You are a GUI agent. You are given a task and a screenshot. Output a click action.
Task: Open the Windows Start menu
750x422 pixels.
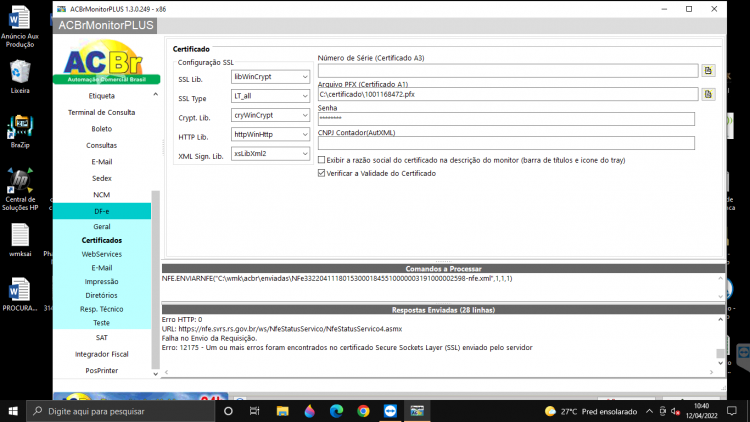pyautogui.click(x=13, y=411)
